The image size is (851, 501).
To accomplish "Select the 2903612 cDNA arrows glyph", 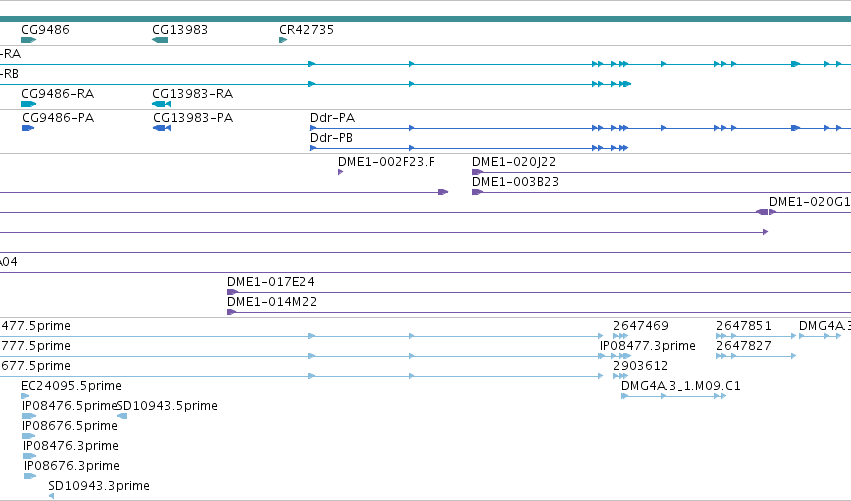I will pos(620,376).
